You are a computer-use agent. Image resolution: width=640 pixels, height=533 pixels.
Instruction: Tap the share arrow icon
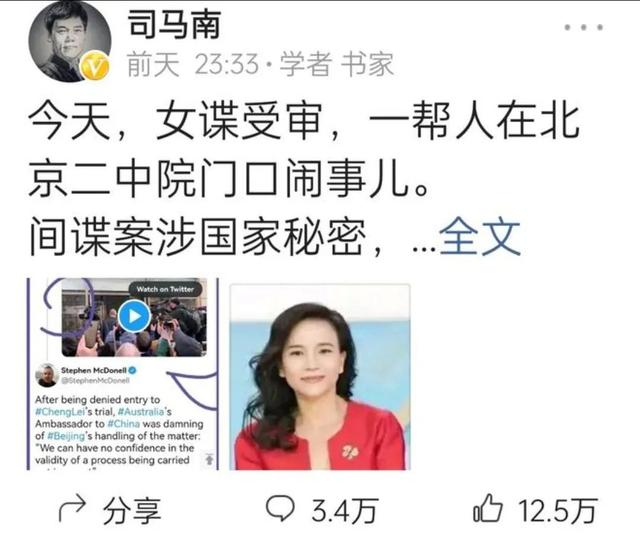[x=72, y=509]
